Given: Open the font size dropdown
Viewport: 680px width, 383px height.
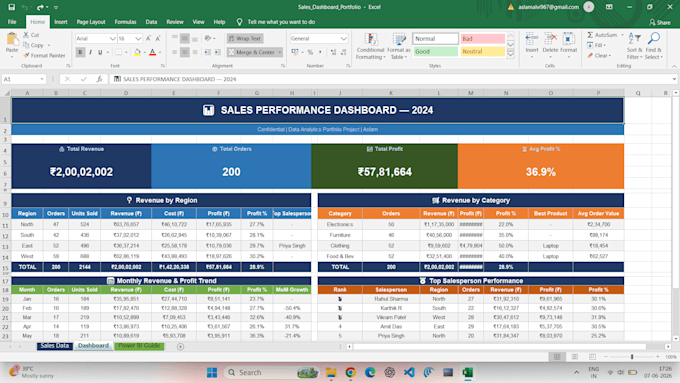Looking at the screenshot, I should [x=138, y=39].
